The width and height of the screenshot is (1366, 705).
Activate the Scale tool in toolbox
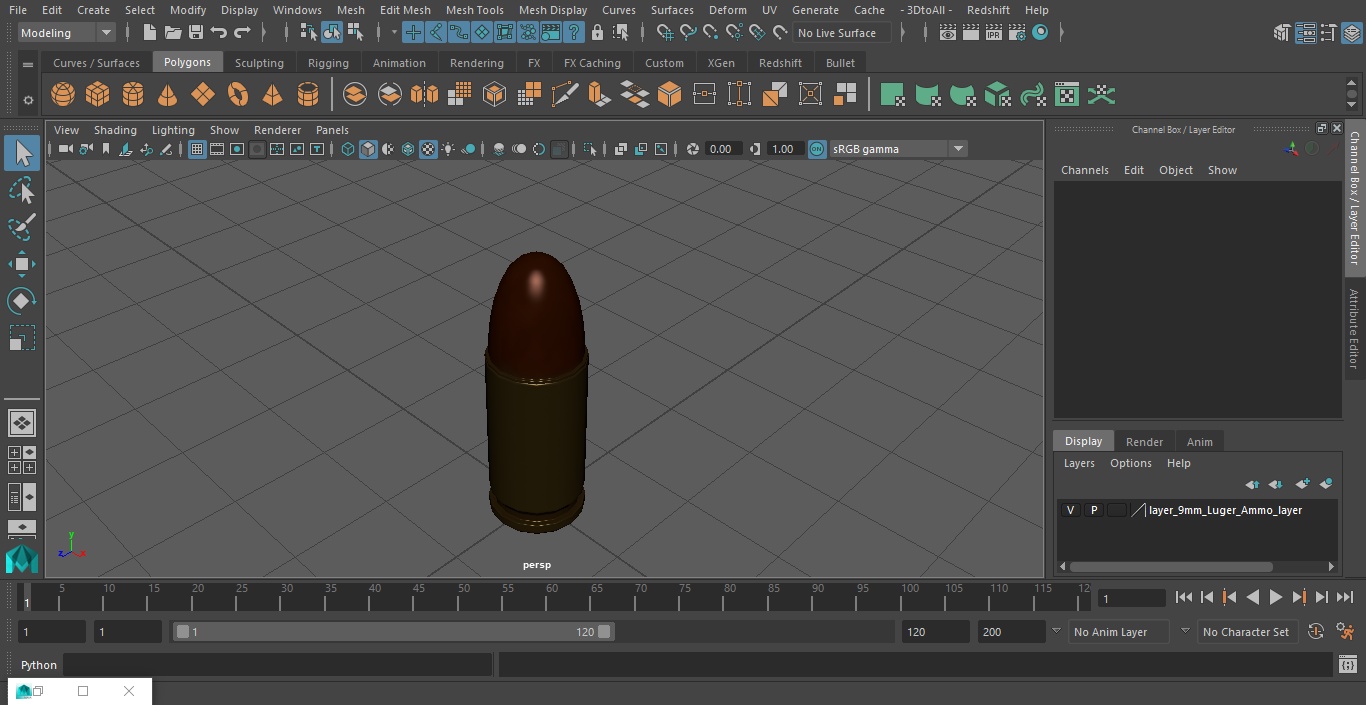[x=22, y=338]
